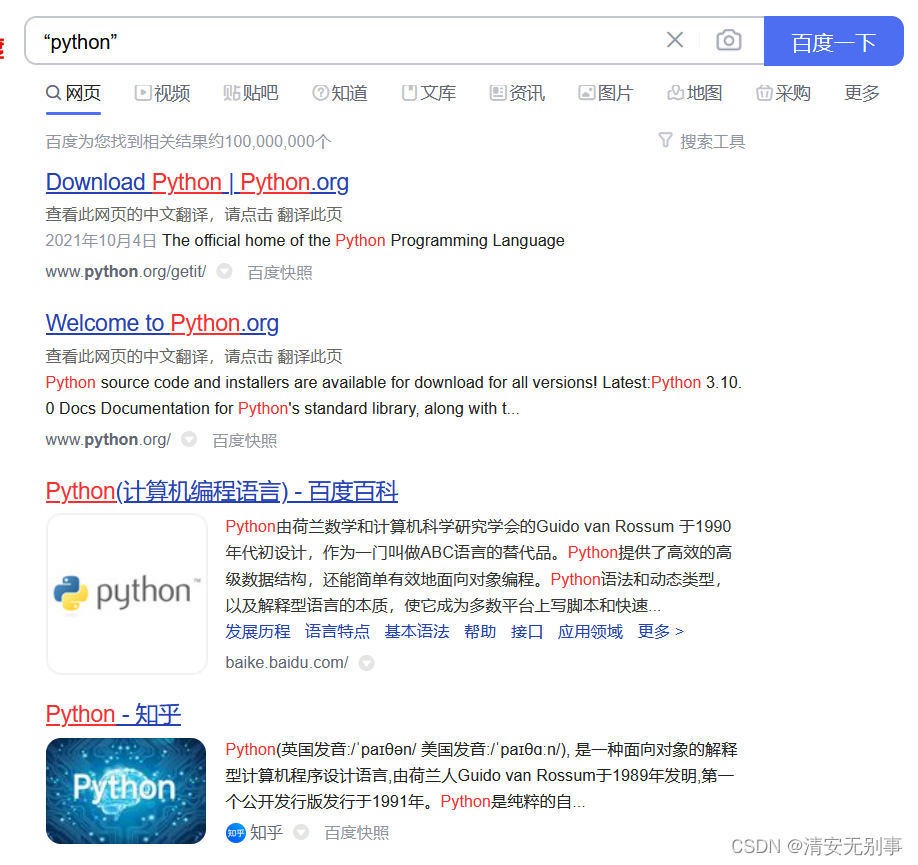This screenshot has height=865, width=918.
Task: Open the Welcome to Python.org result
Action: [x=162, y=323]
